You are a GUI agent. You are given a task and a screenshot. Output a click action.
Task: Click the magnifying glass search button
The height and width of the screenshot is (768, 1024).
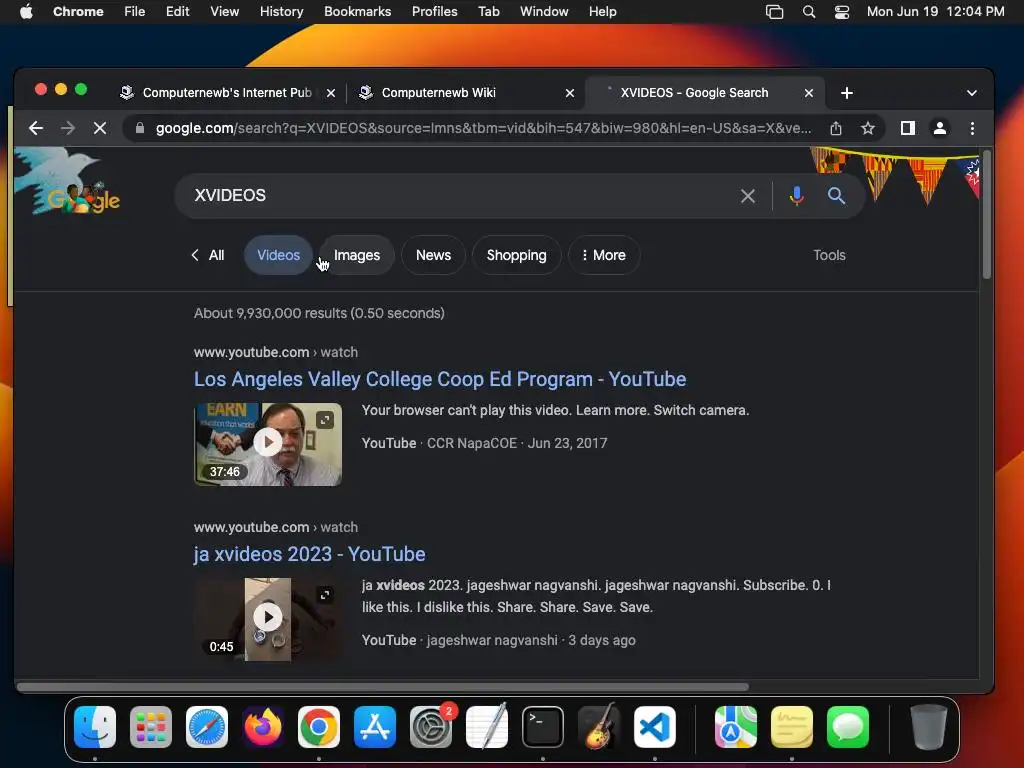coord(836,195)
